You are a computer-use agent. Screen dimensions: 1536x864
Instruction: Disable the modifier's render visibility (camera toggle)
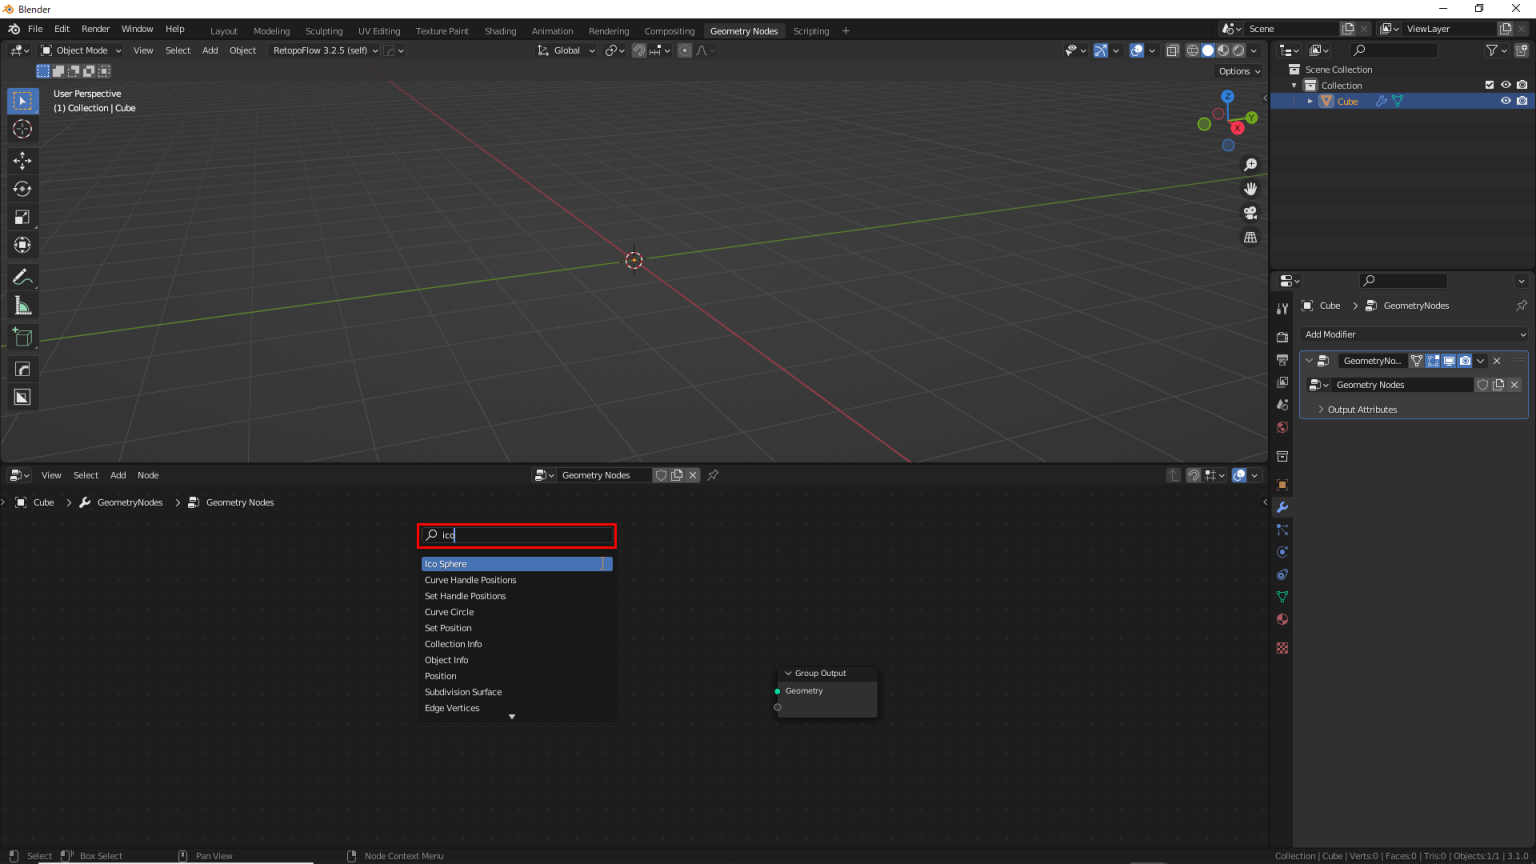pos(1464,361)
